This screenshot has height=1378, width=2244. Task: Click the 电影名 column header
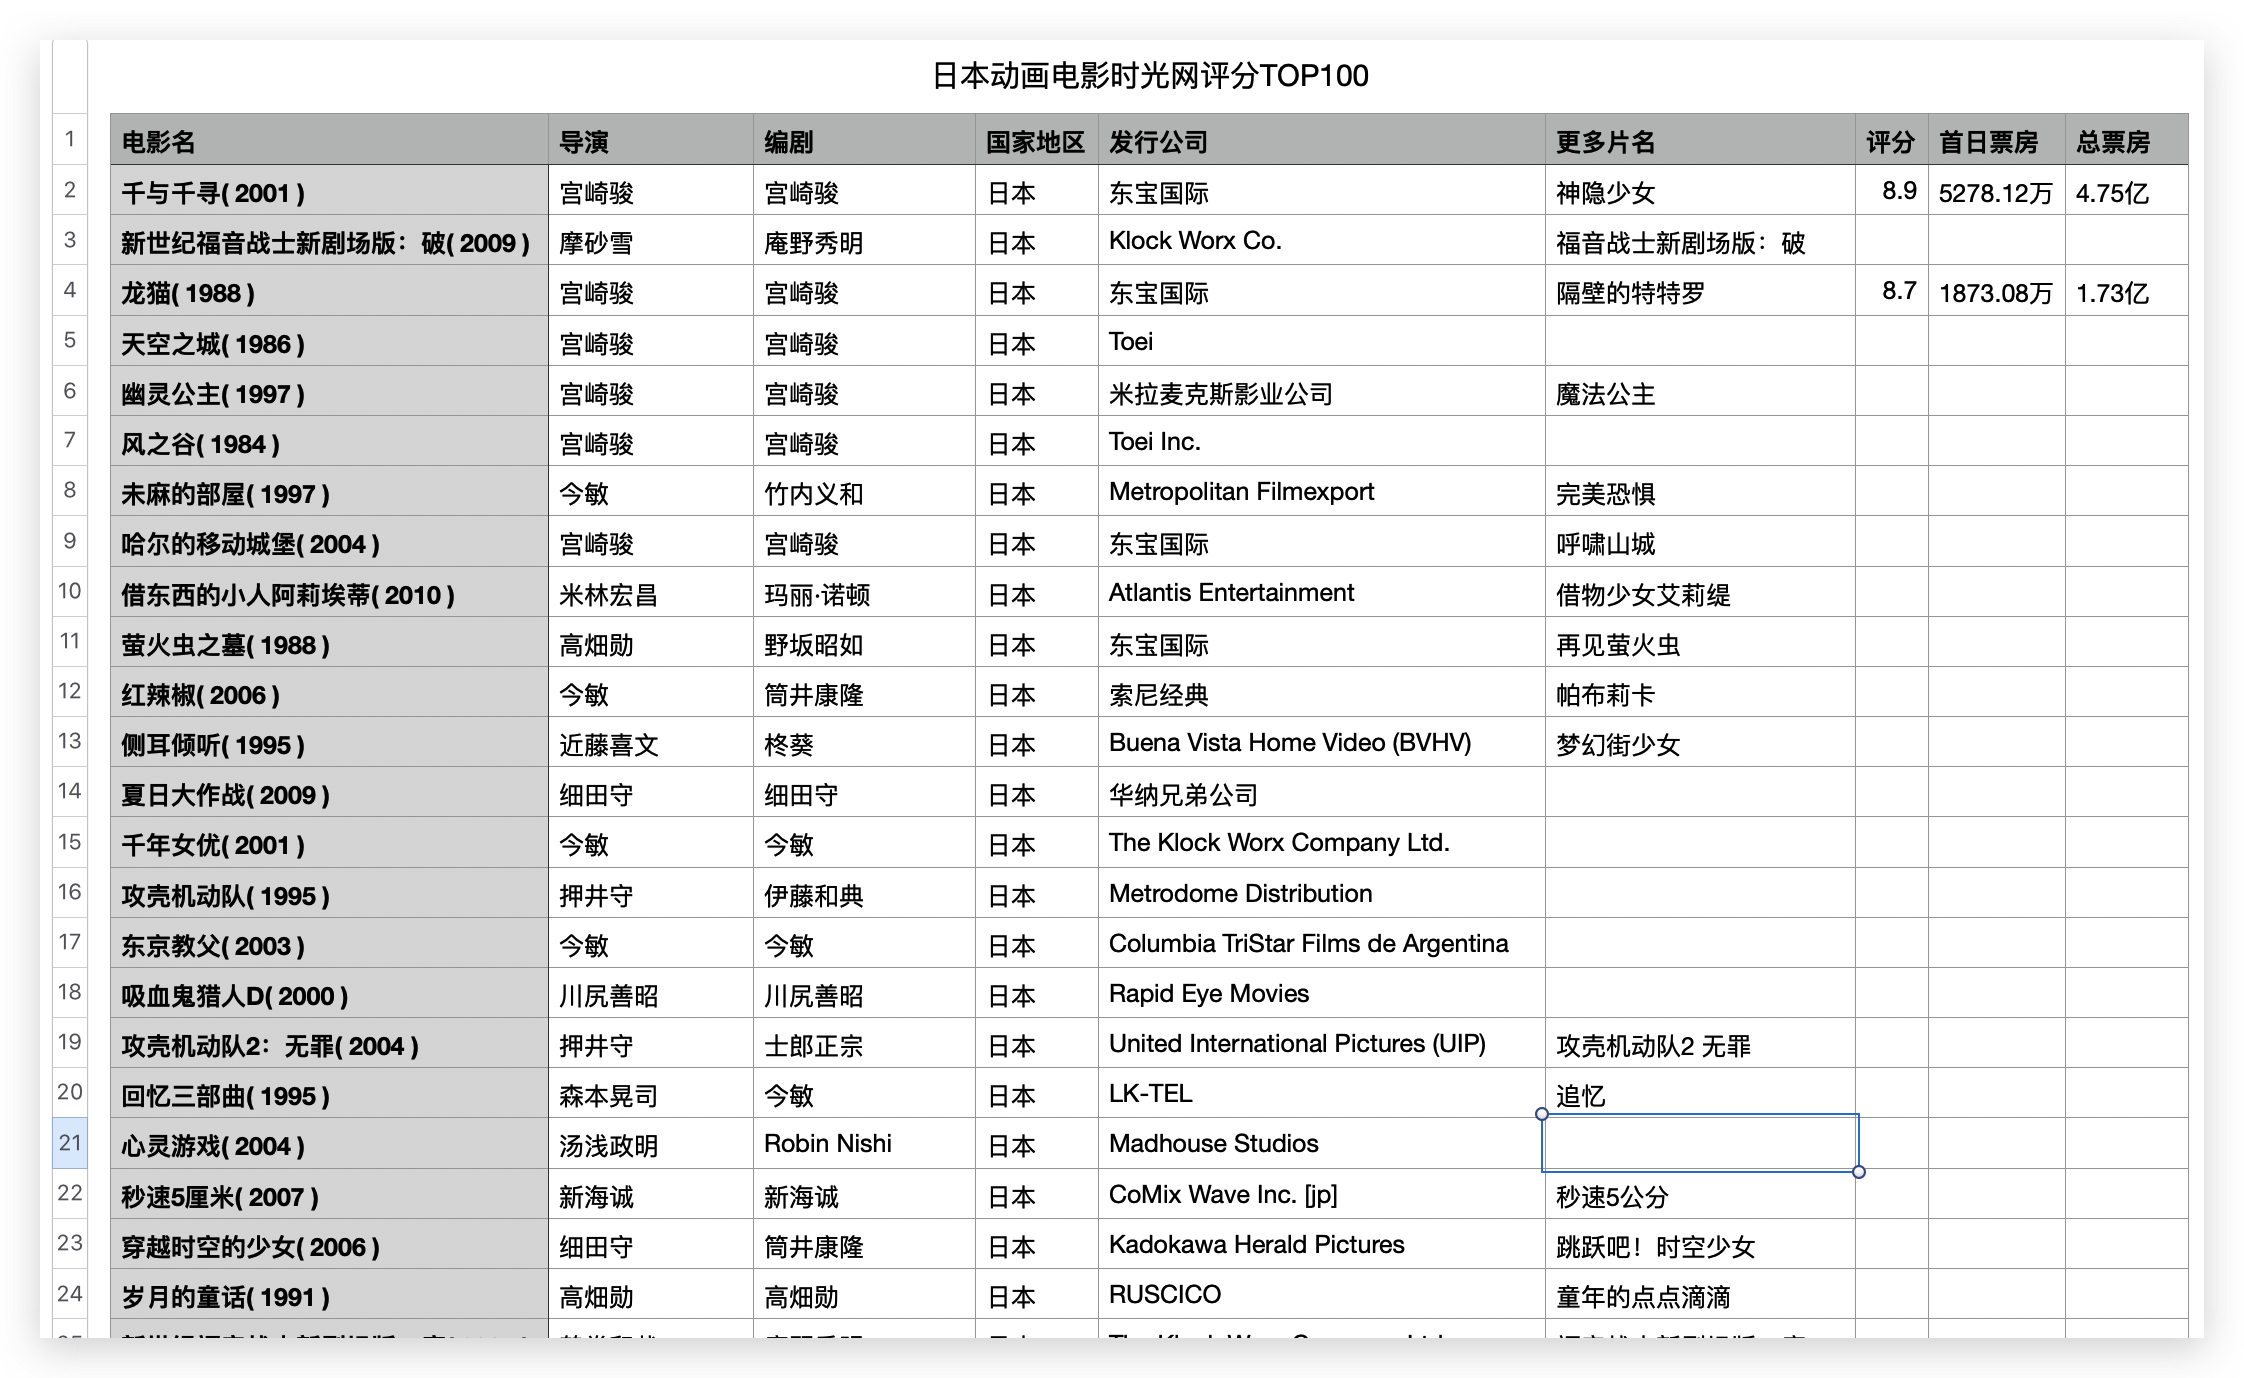329,141
